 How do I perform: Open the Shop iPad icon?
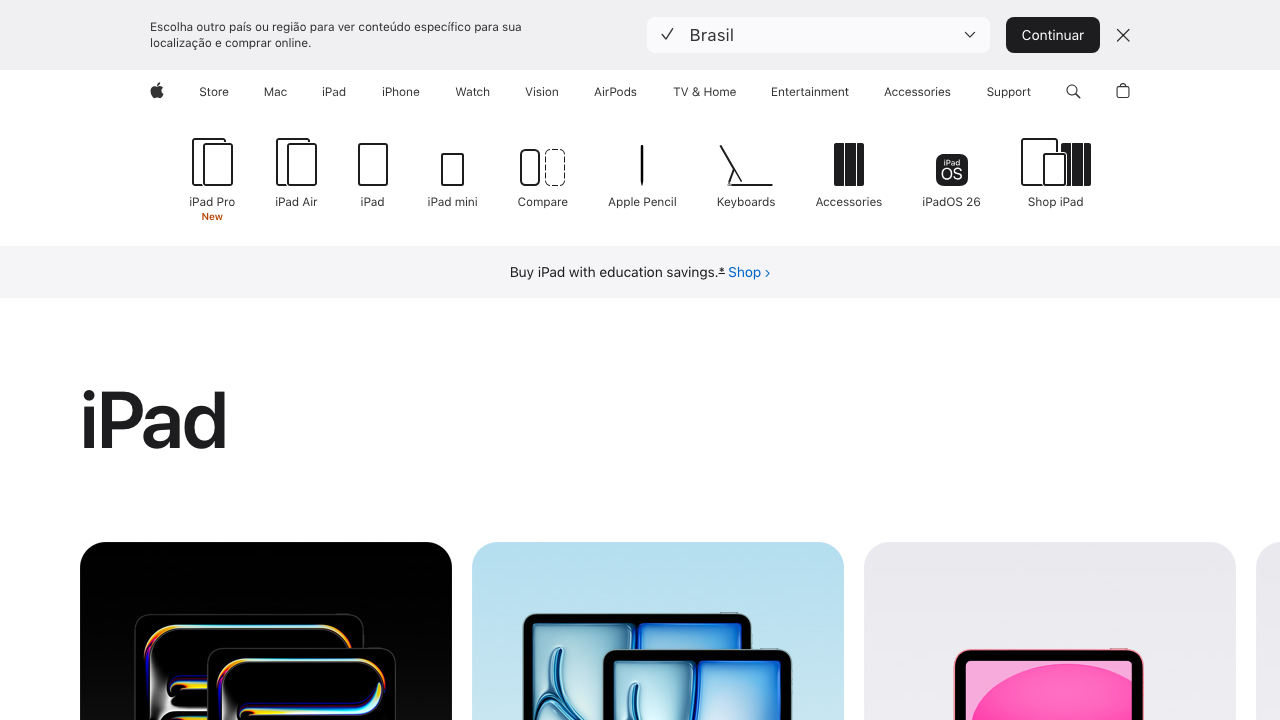coord(1055,163)
